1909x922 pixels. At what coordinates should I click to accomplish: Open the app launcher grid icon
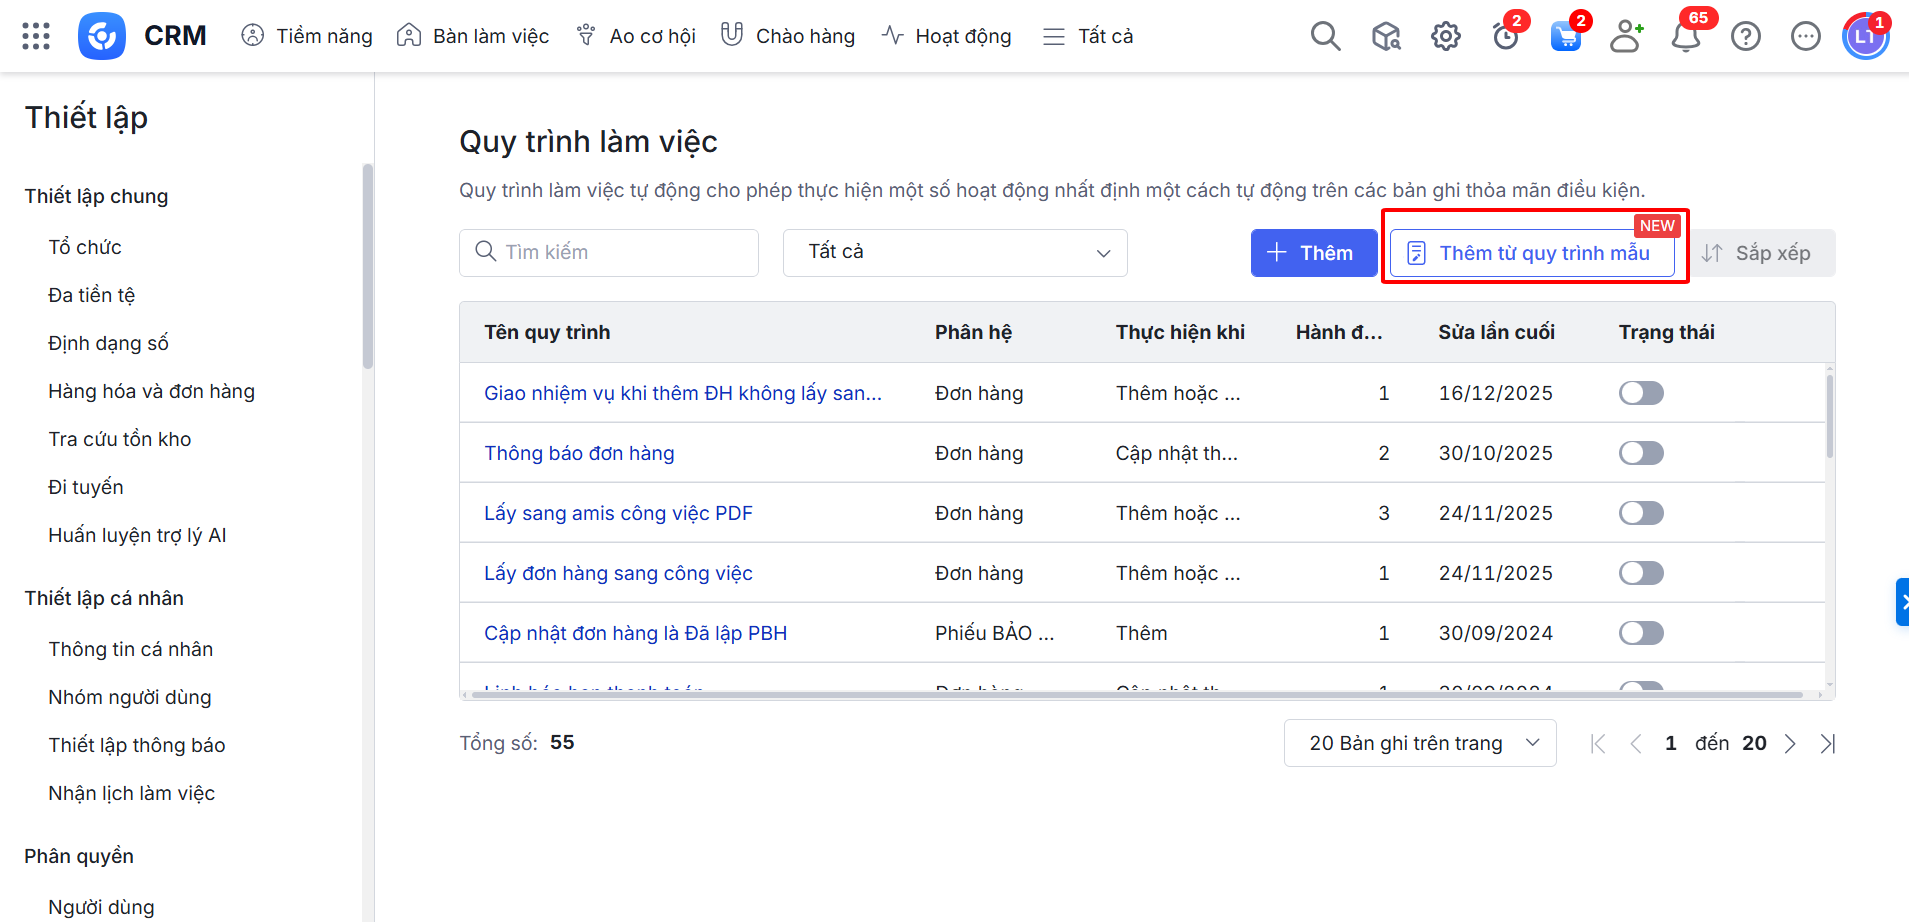tap(36, 36)
